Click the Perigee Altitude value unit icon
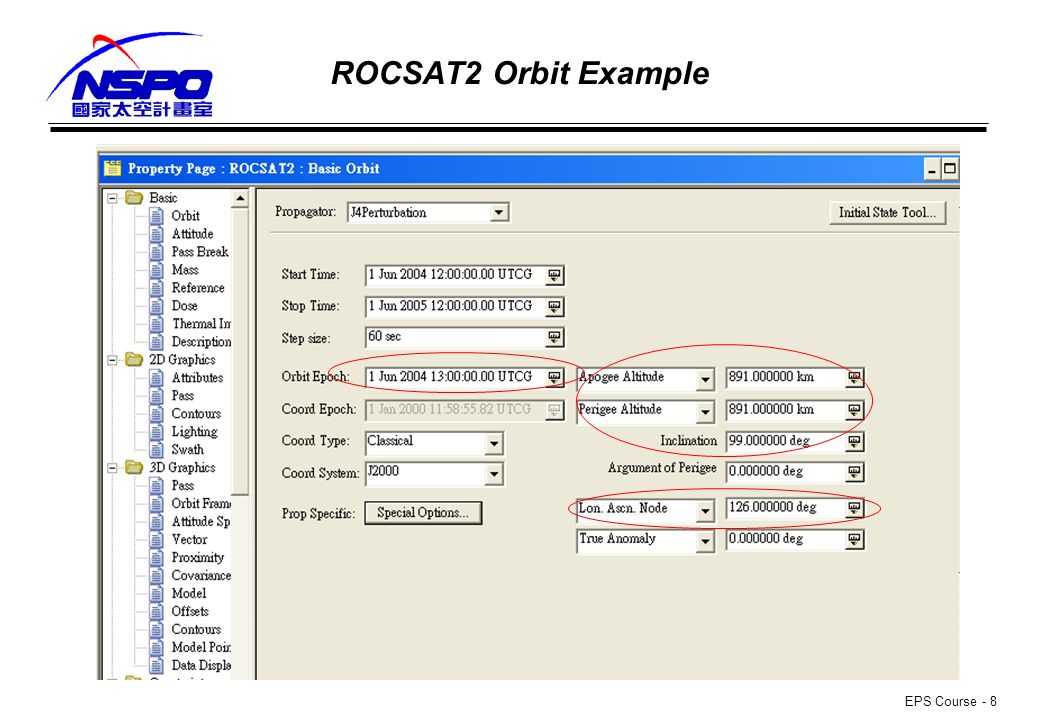 [854, 410]
